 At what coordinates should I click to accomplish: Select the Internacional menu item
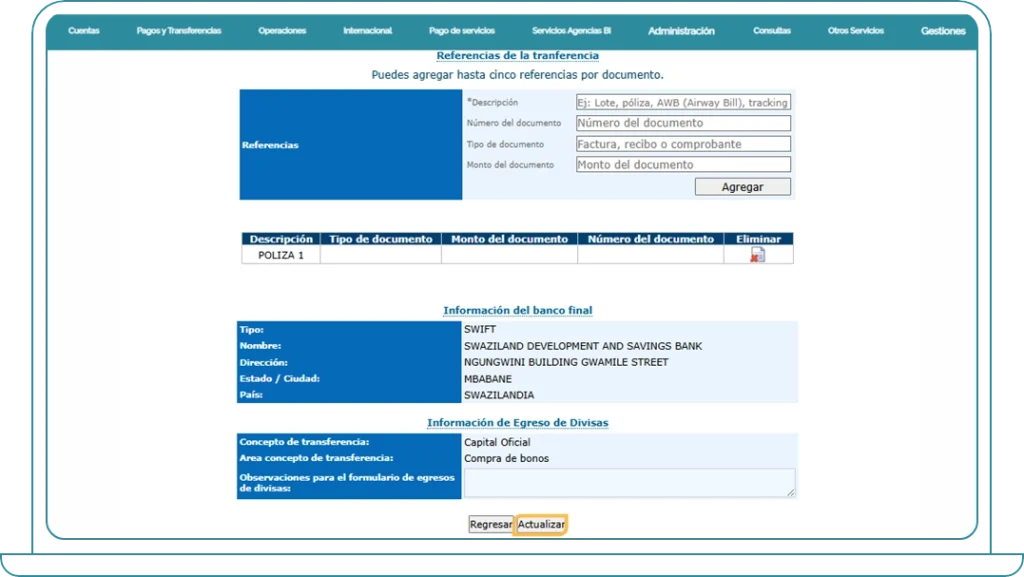coord(367,31)
